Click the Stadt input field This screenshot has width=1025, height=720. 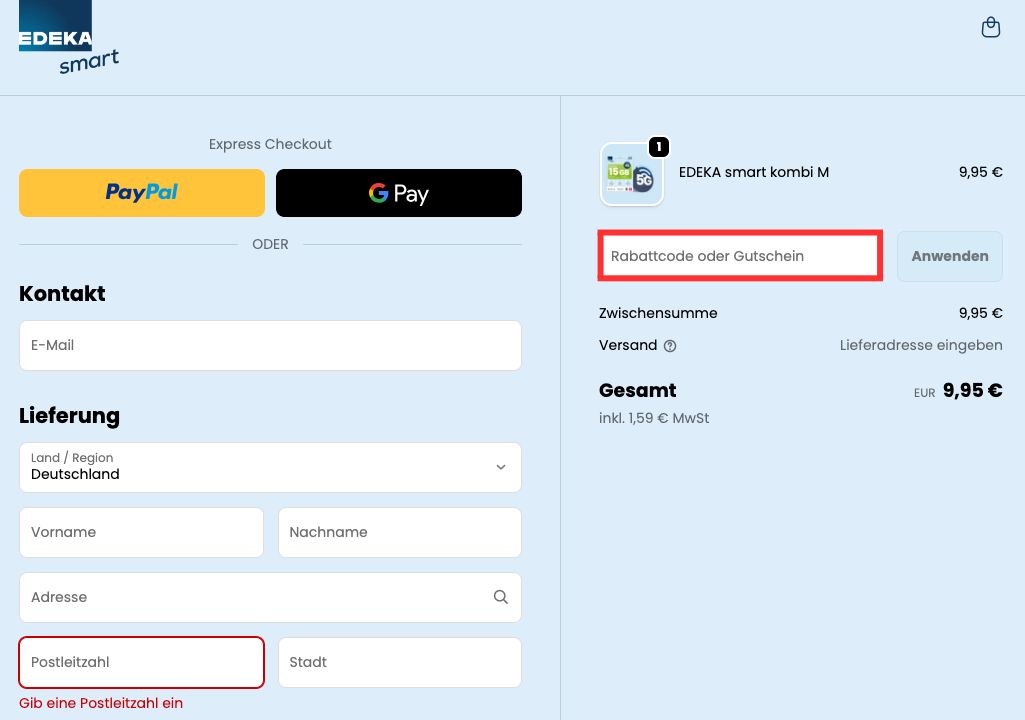[399, 662]
